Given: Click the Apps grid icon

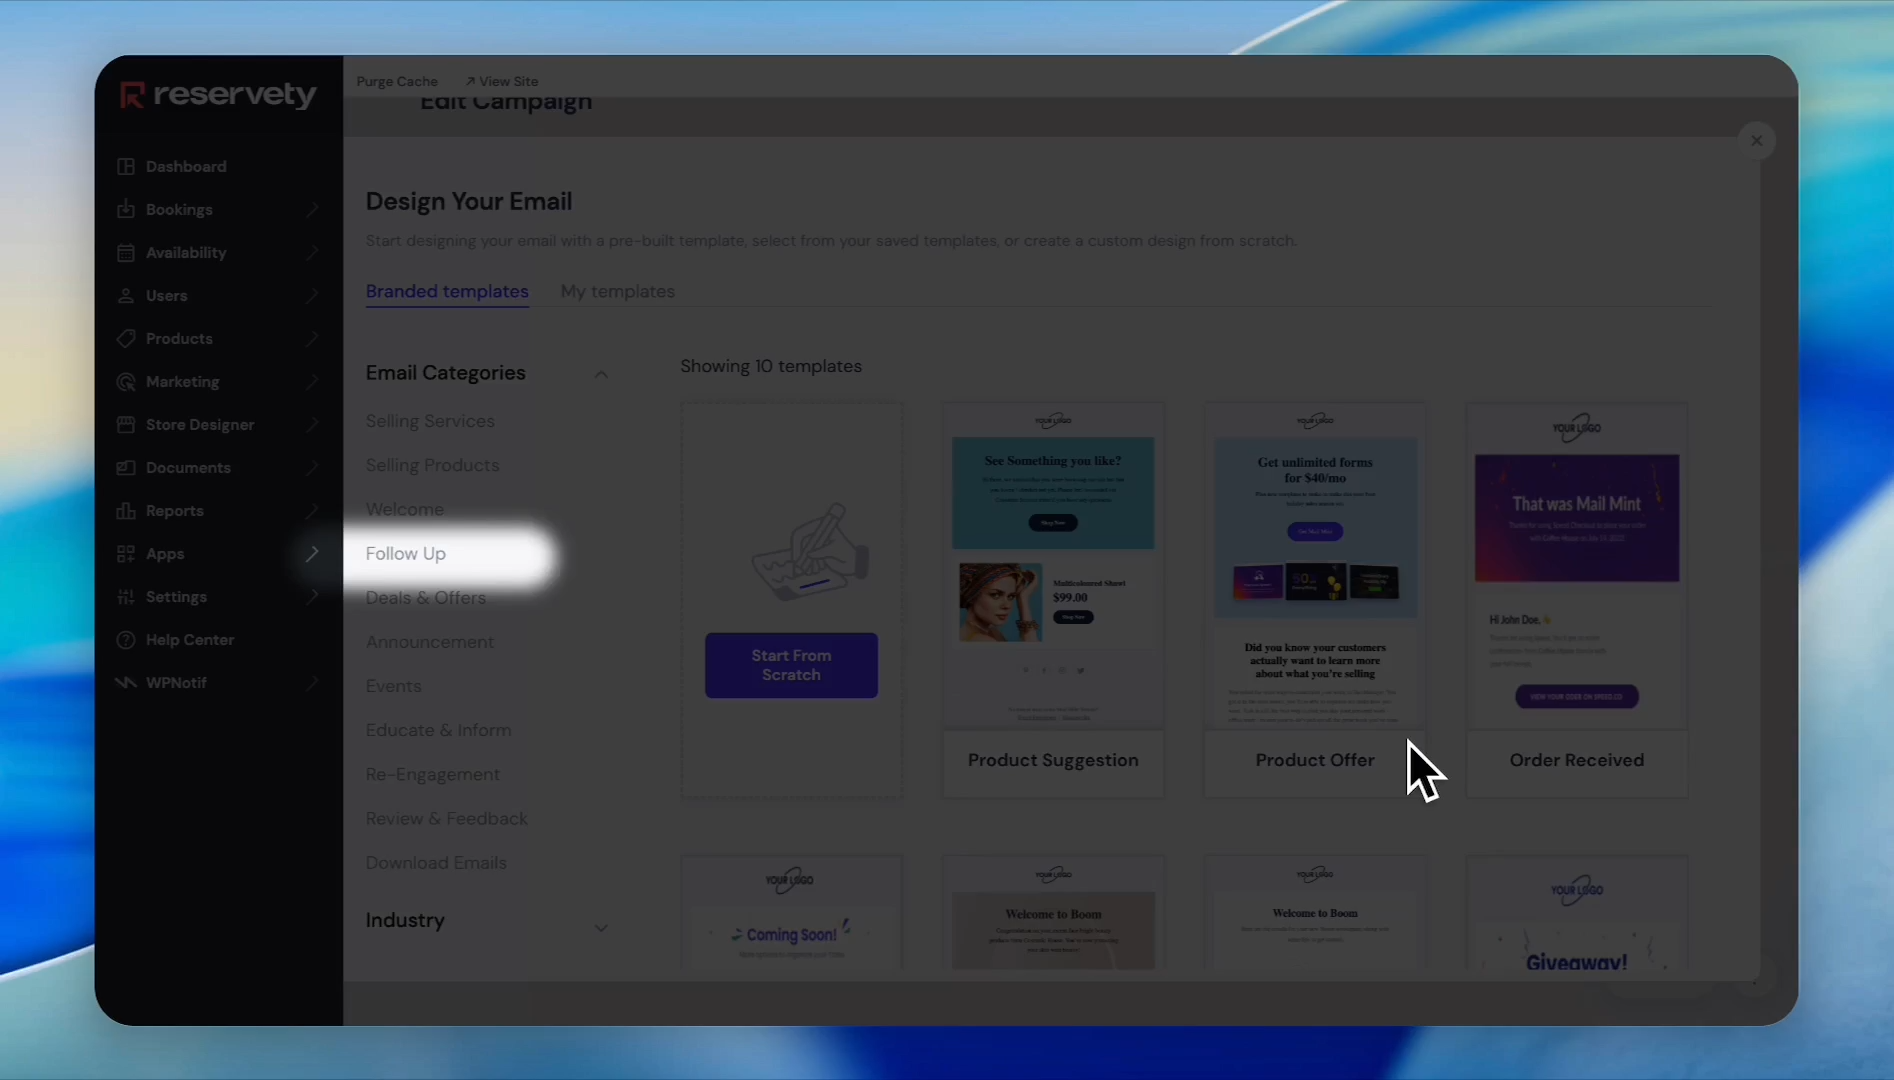Looking at the screenshot, I should (x=125, y=553).
